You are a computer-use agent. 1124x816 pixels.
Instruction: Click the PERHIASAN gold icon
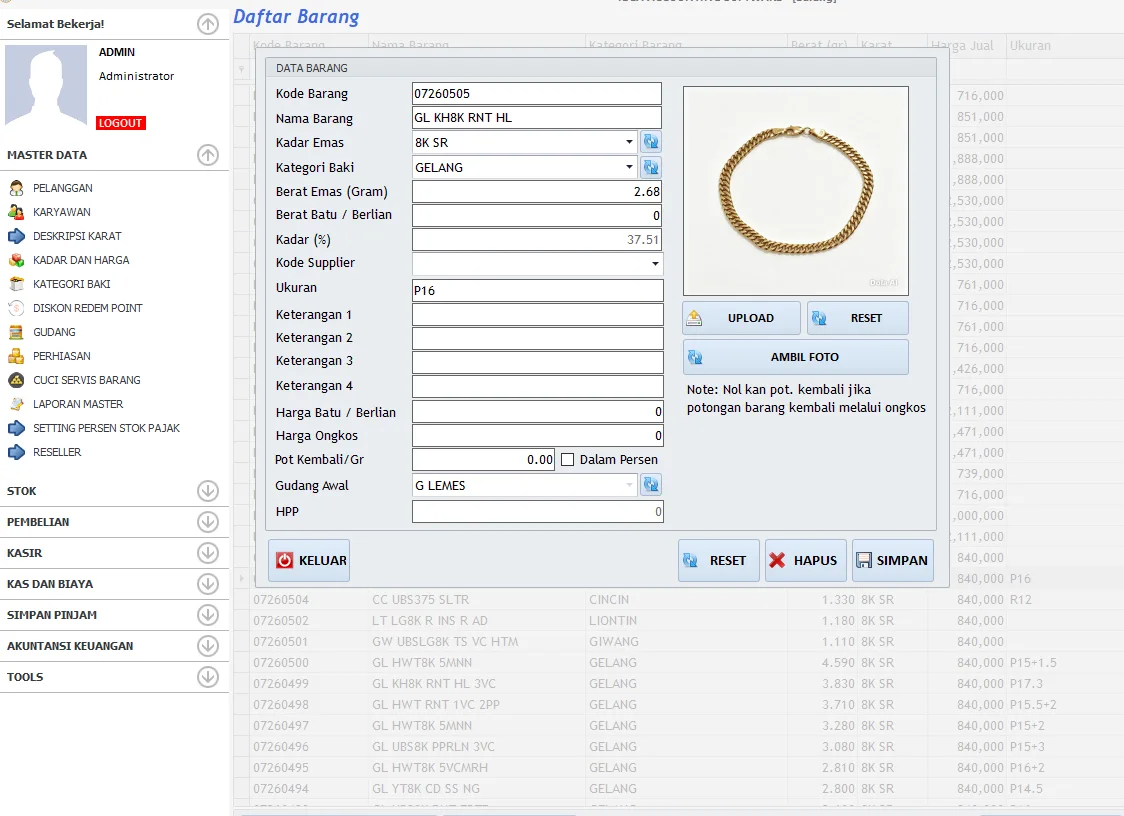click(x=16, y=356)
